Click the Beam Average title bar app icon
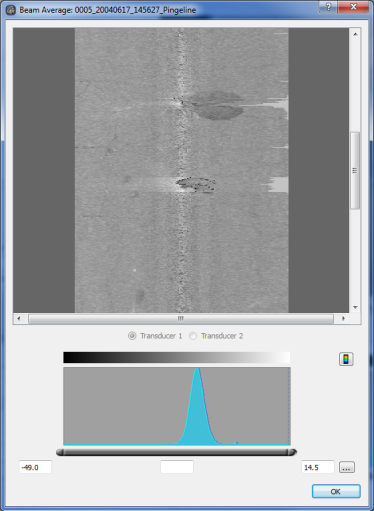The image size is (374, 511). (11, 10)
